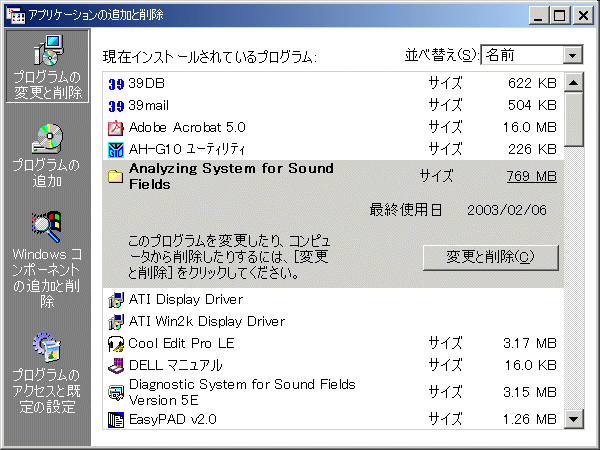Click the 2003/02/06 last used date
Viewport: 600px width, 450px height.
(507, 210)
